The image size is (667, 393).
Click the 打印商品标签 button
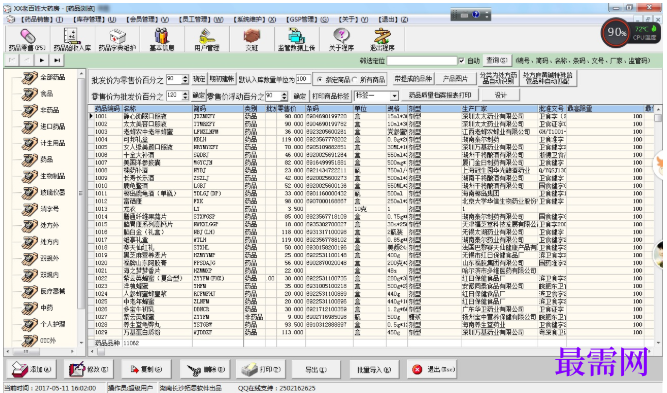click(331, 96)
